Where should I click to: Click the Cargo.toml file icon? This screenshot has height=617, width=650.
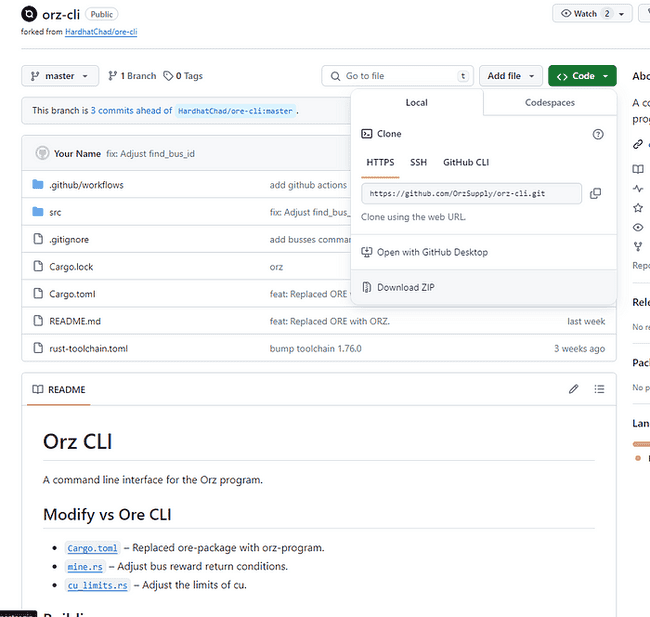(38, 294)
